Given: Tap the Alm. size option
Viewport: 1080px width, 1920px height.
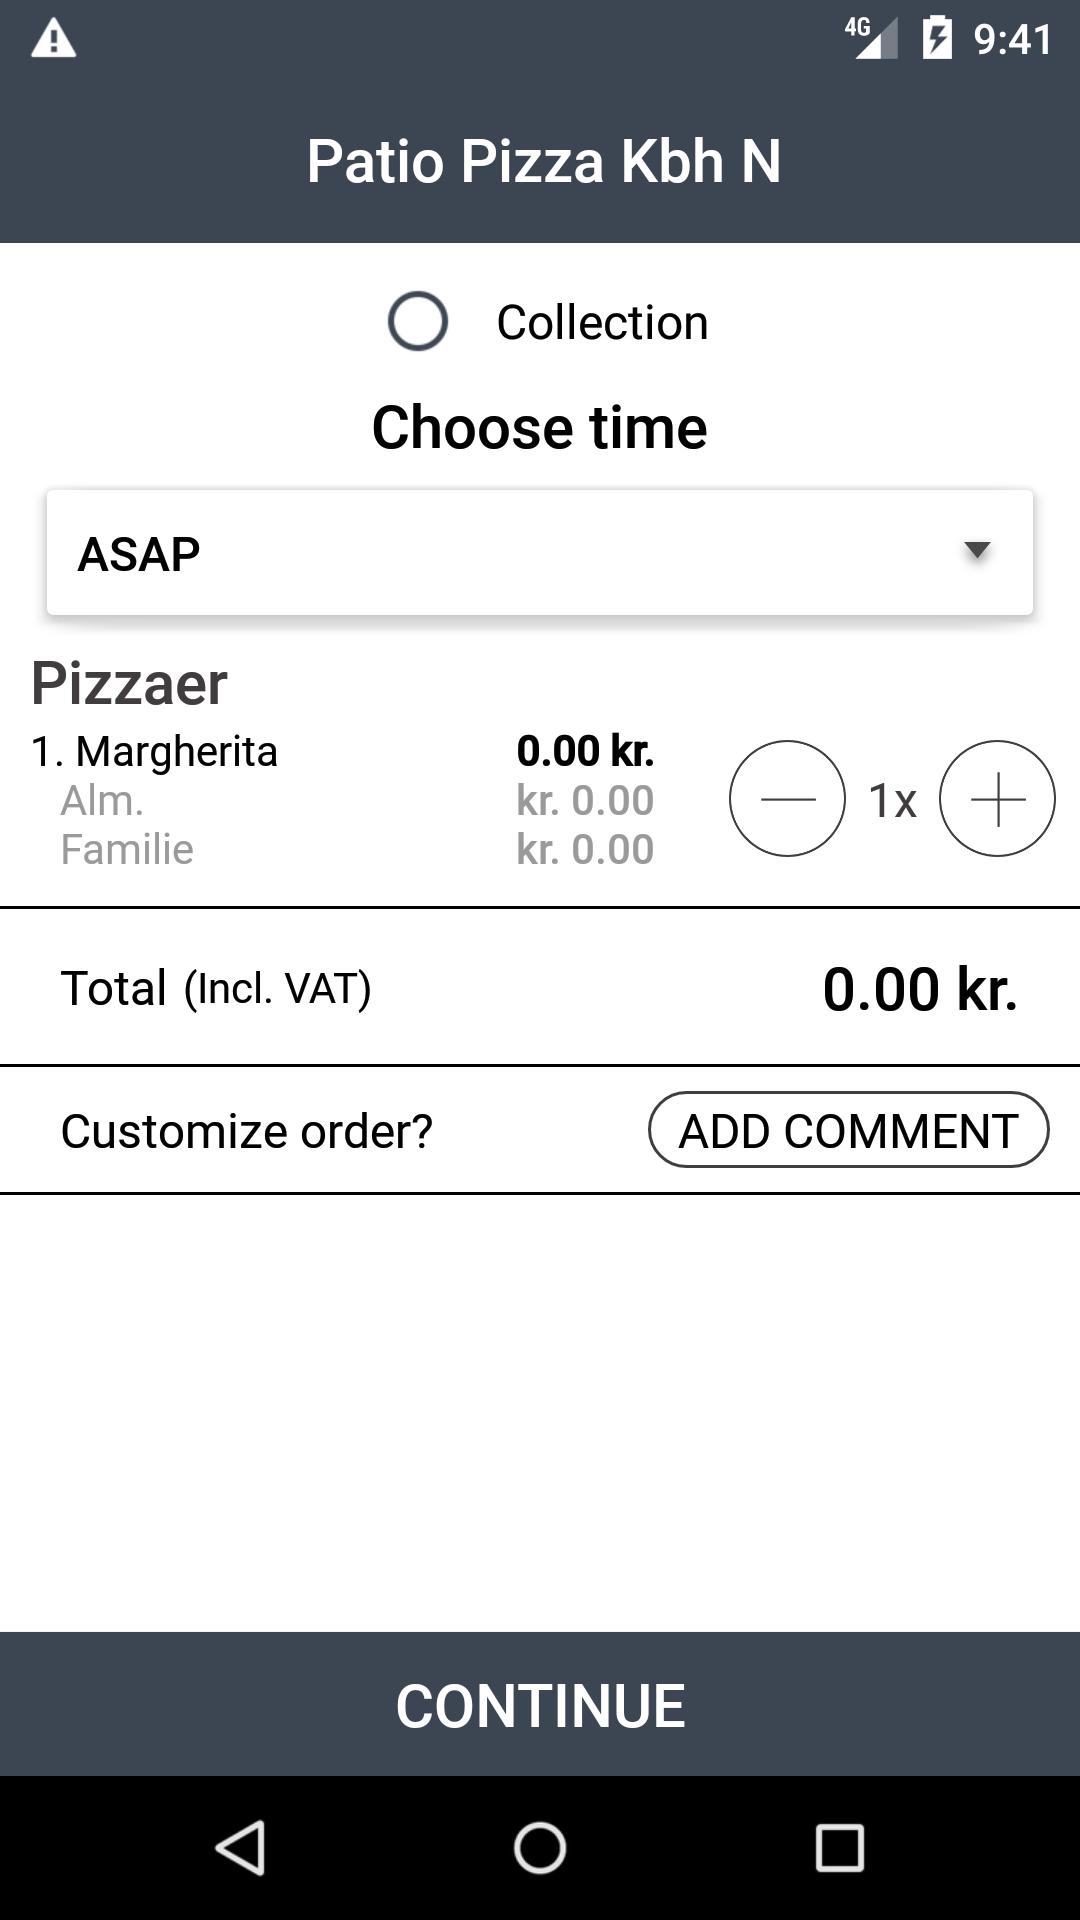Looking at the screenshot, I should [x=102, y=800].
